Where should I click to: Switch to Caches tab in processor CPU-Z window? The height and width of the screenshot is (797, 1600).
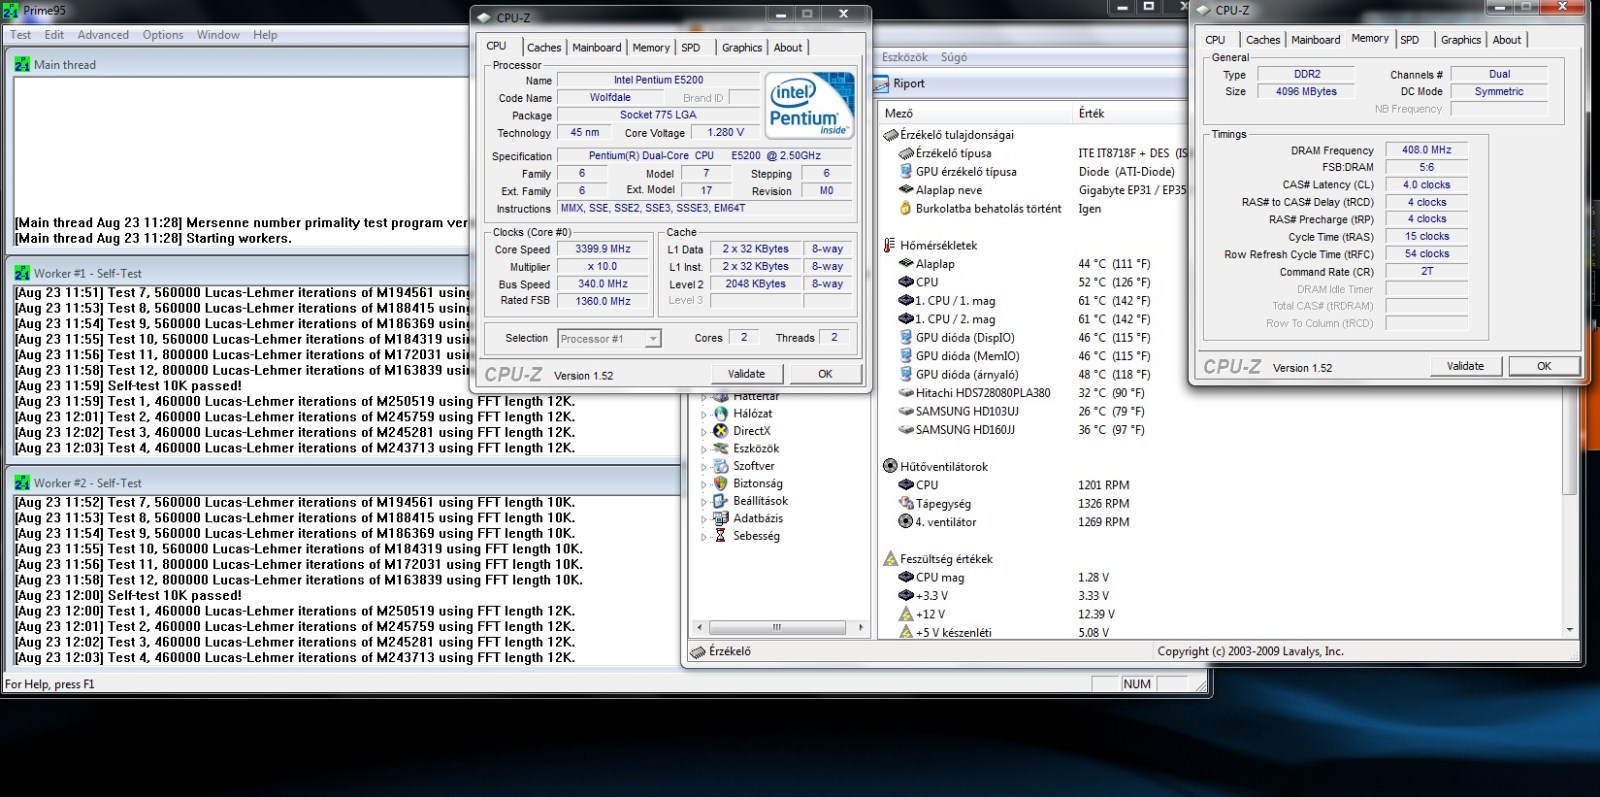coord(544,47)
